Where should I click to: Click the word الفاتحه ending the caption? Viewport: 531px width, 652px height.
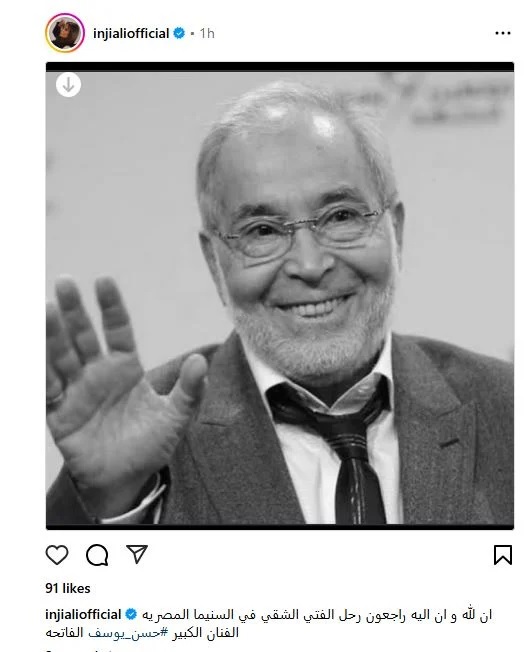(x=64, y=632)
